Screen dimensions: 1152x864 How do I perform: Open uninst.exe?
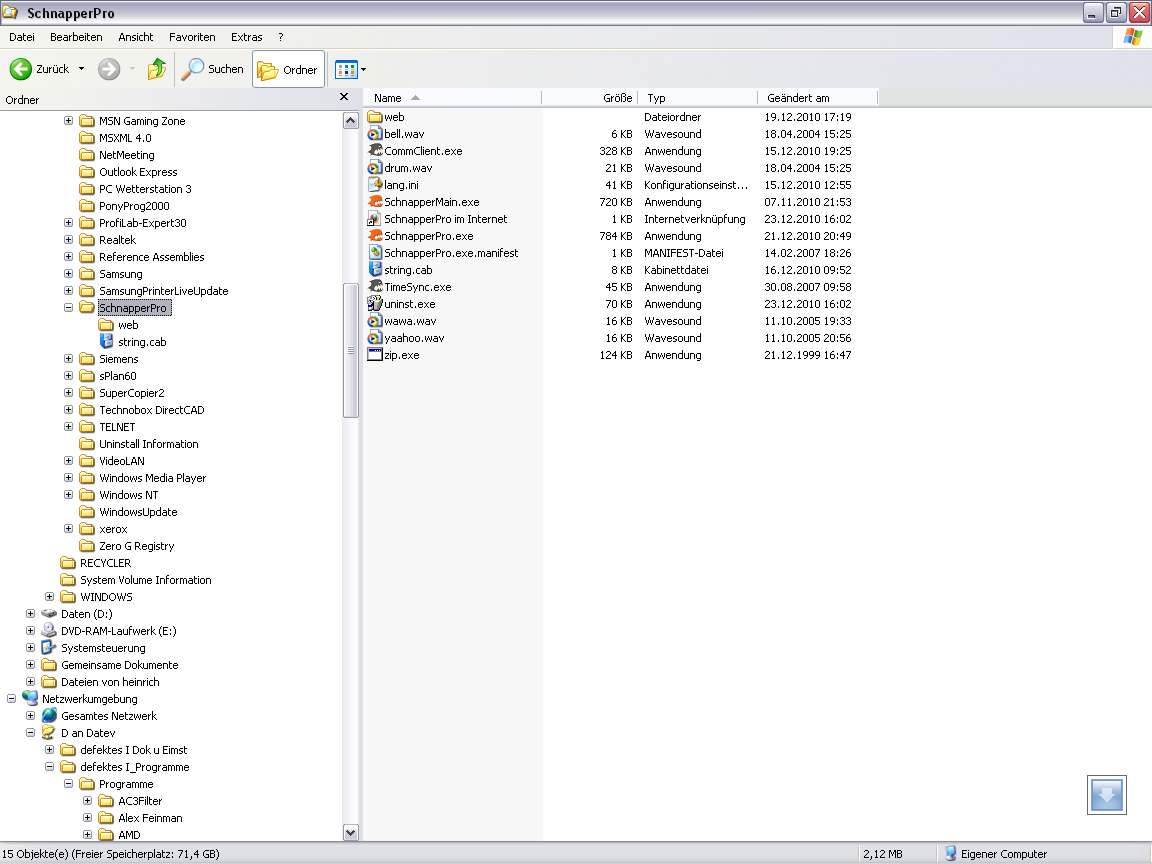tap(411, 304)
